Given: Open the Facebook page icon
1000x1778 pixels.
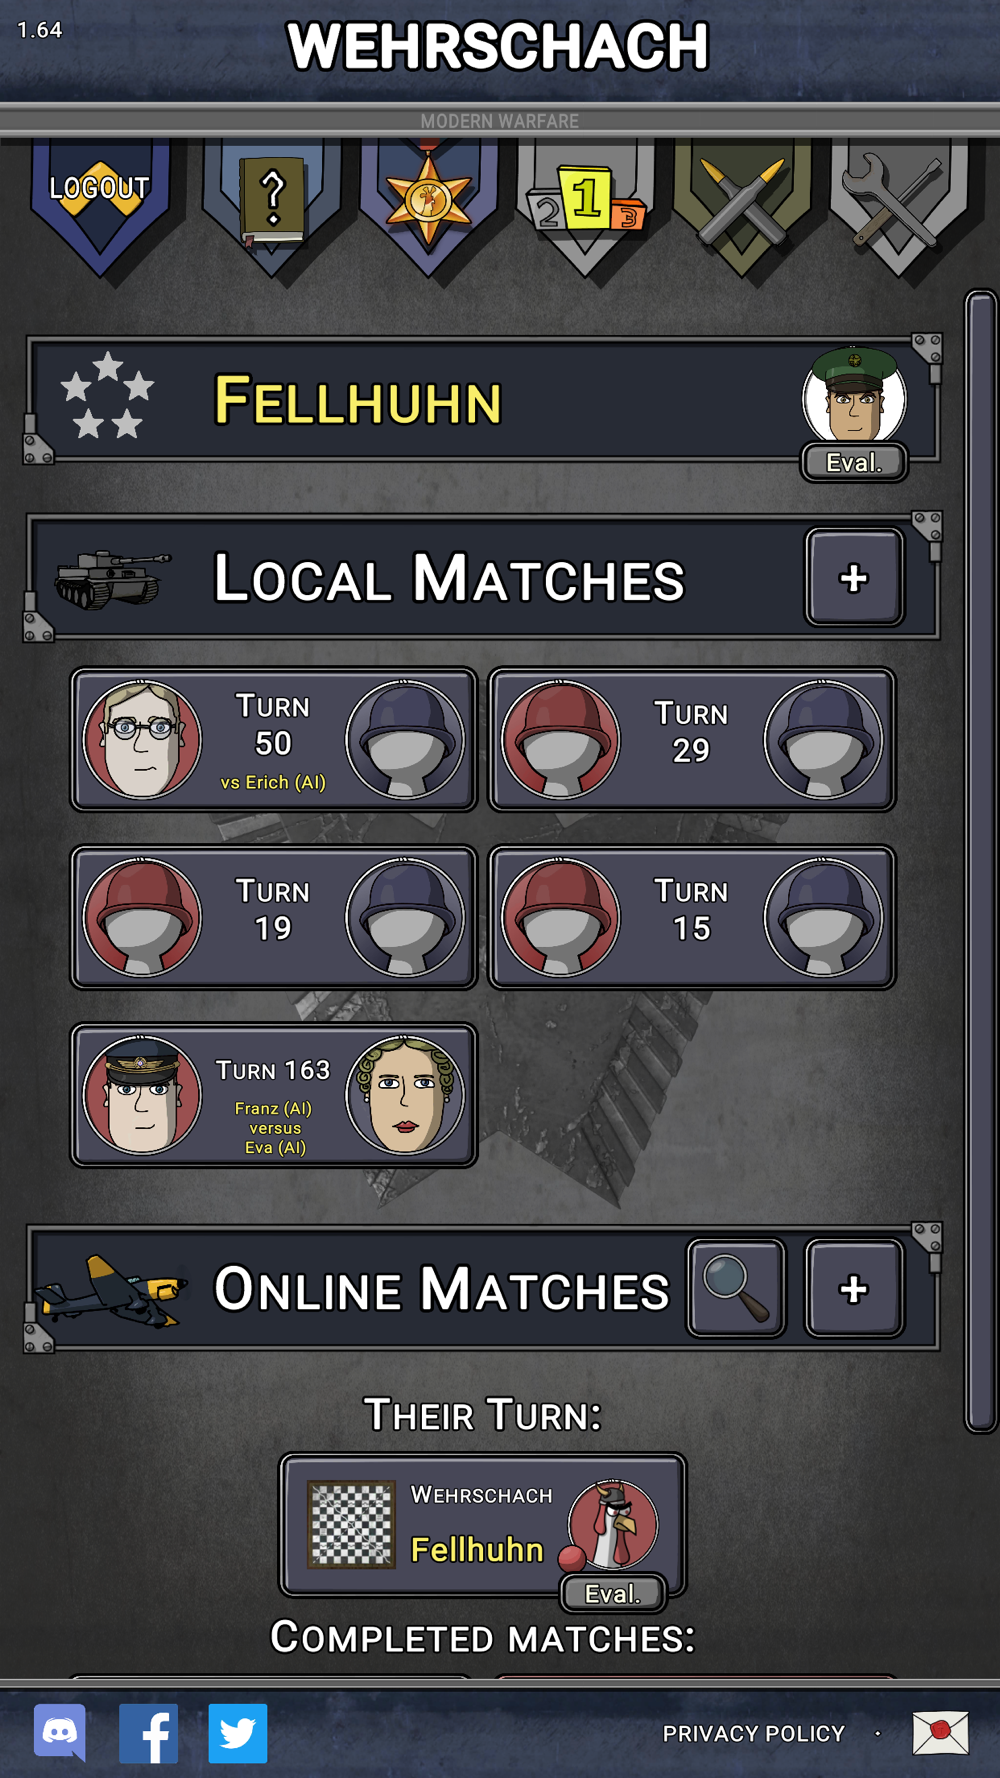Looking at the screenshot, I should click(x=148, y=1733).
